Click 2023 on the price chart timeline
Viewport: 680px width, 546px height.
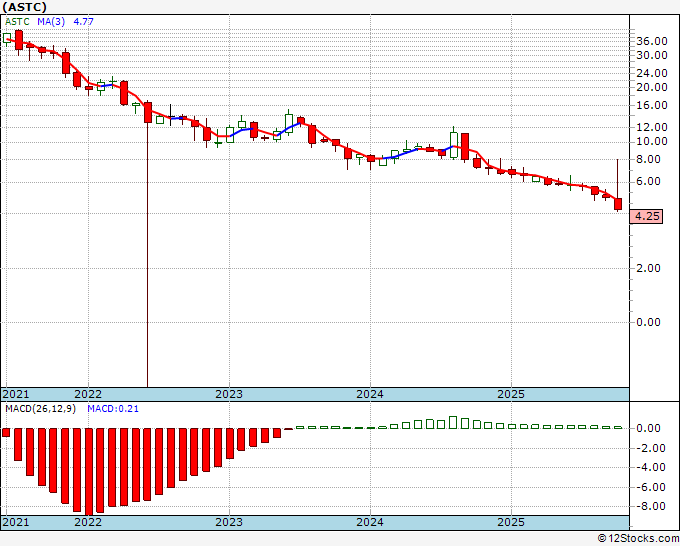[x=229, y=394]
